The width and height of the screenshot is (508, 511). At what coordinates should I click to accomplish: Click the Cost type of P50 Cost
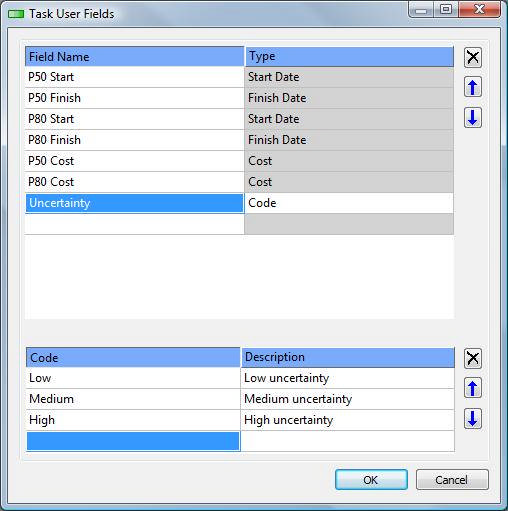coord(349,161)
